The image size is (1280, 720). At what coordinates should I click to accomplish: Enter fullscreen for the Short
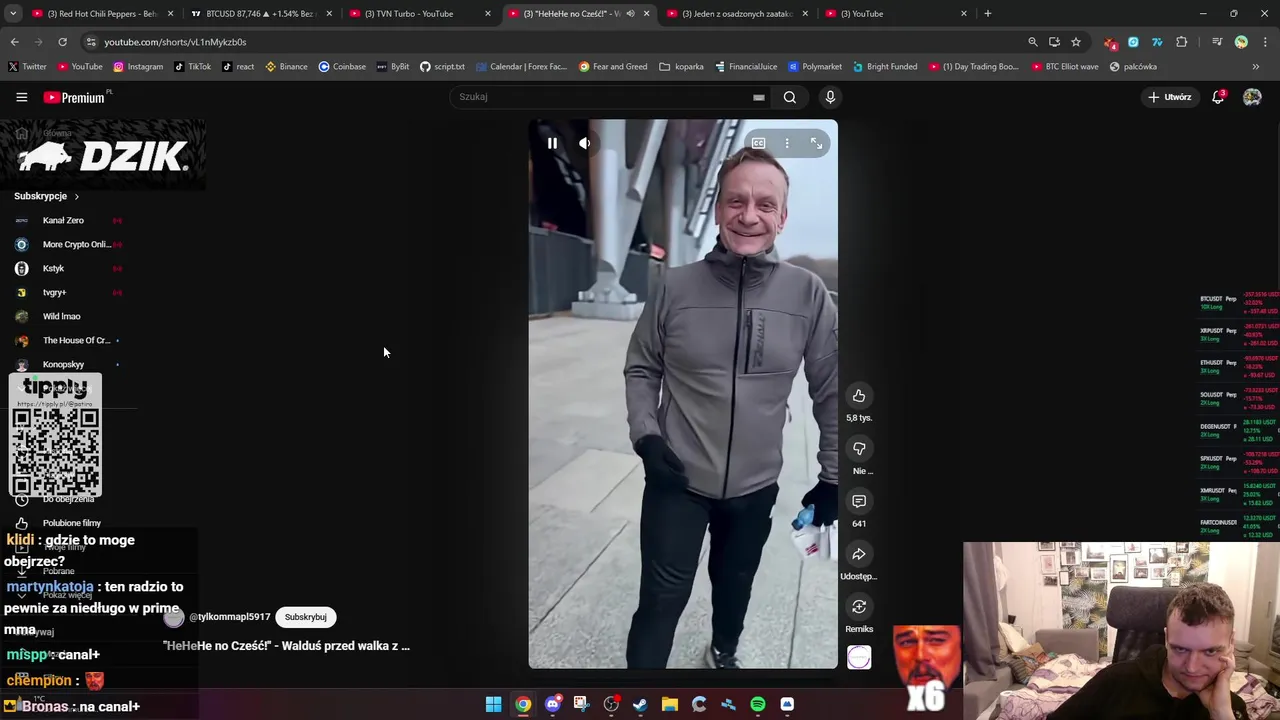click(816, 143)
